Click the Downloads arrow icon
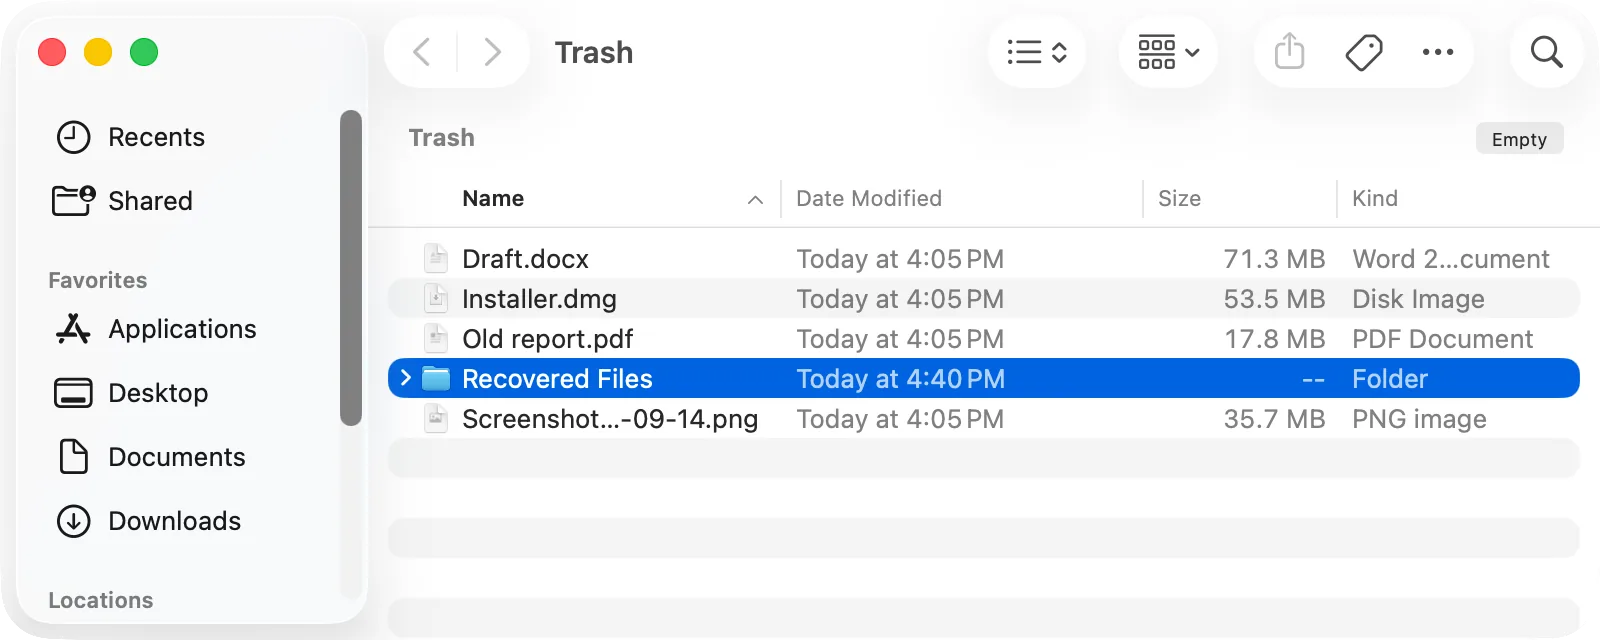 pos(73,521)
